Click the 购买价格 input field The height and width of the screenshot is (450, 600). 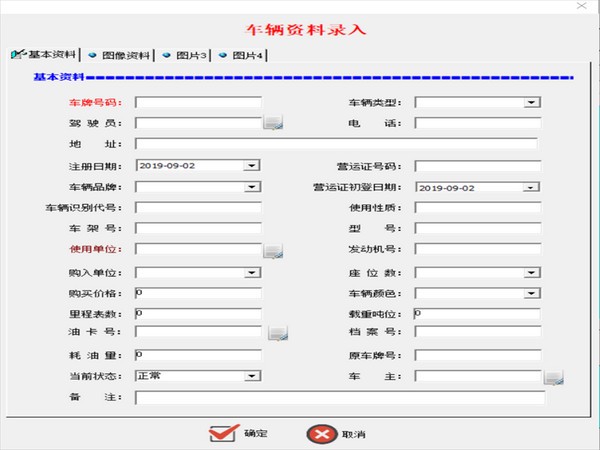[x=198, y=293]
